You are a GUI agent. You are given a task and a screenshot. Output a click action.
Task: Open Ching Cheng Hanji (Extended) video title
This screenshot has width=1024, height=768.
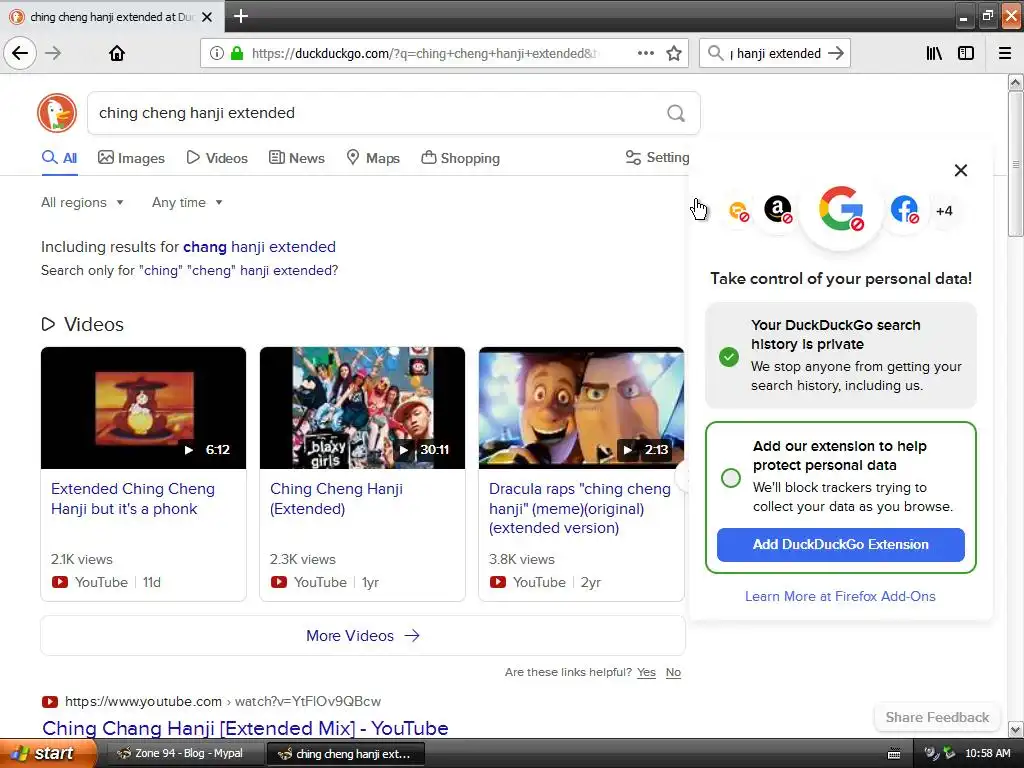(336, 499)
